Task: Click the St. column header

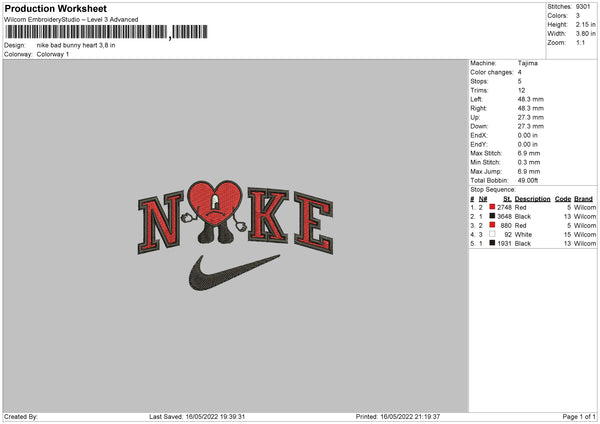Action: tap(507, 199)
